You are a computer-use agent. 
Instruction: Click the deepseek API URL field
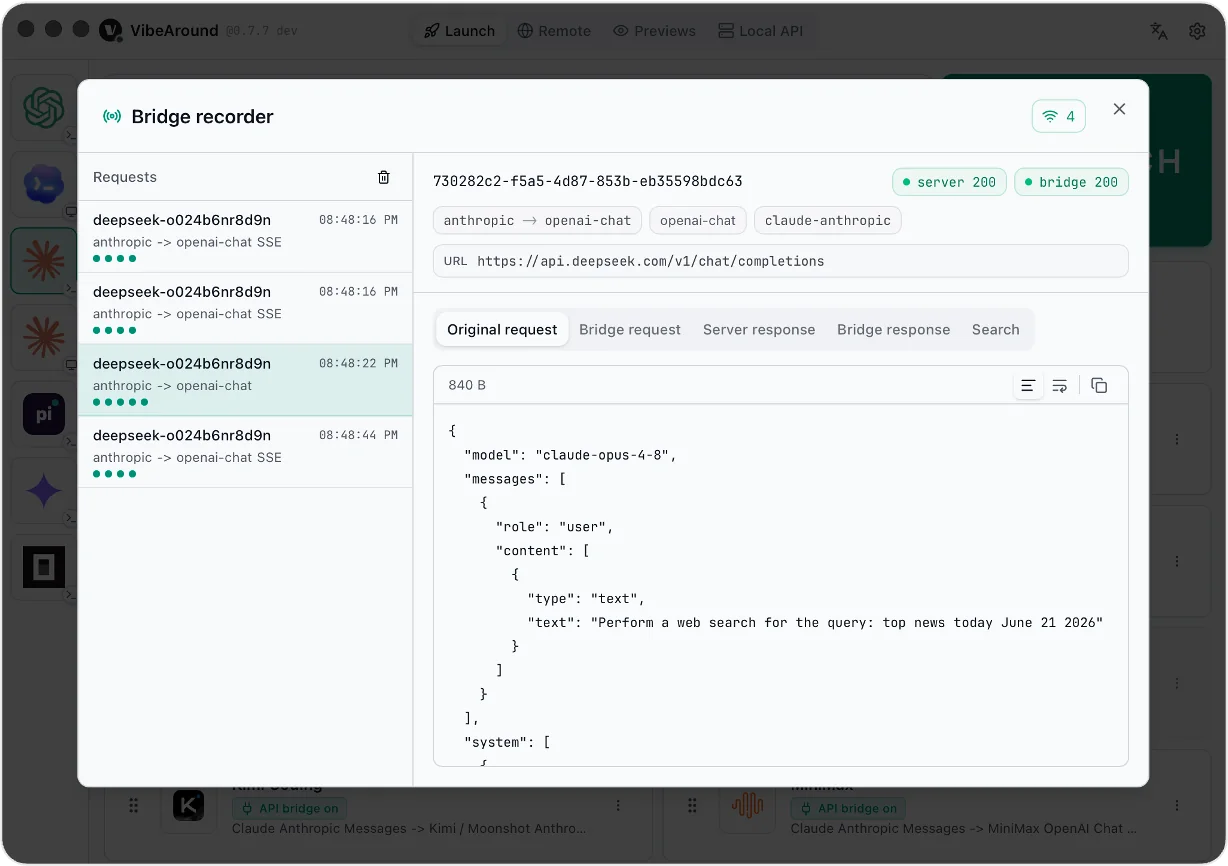point(781,261)
